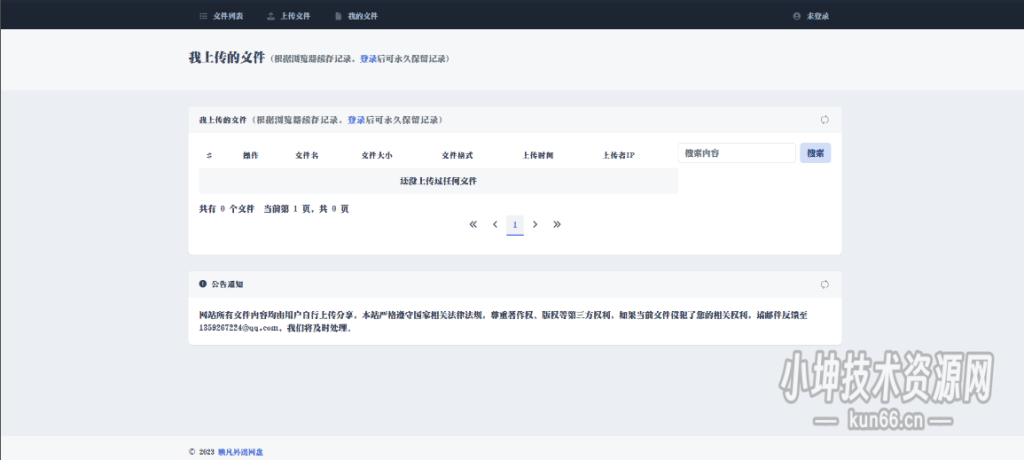Click the 还没上传过任何文件 empty row
The image size is (1024, 460).
click(438, 181)
